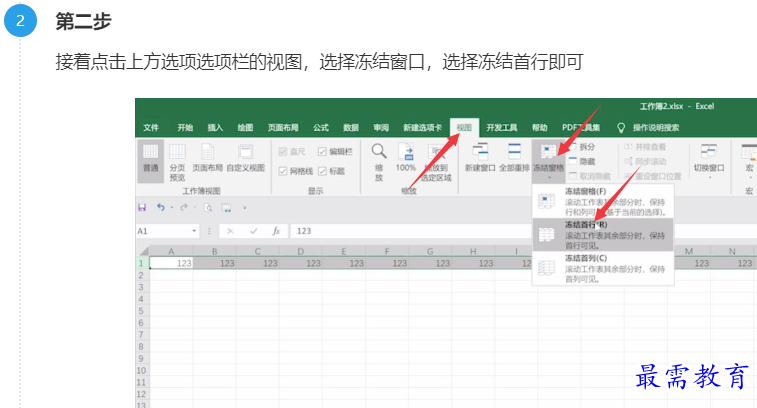Reset zoom with the 100% button

click(406, 158)
